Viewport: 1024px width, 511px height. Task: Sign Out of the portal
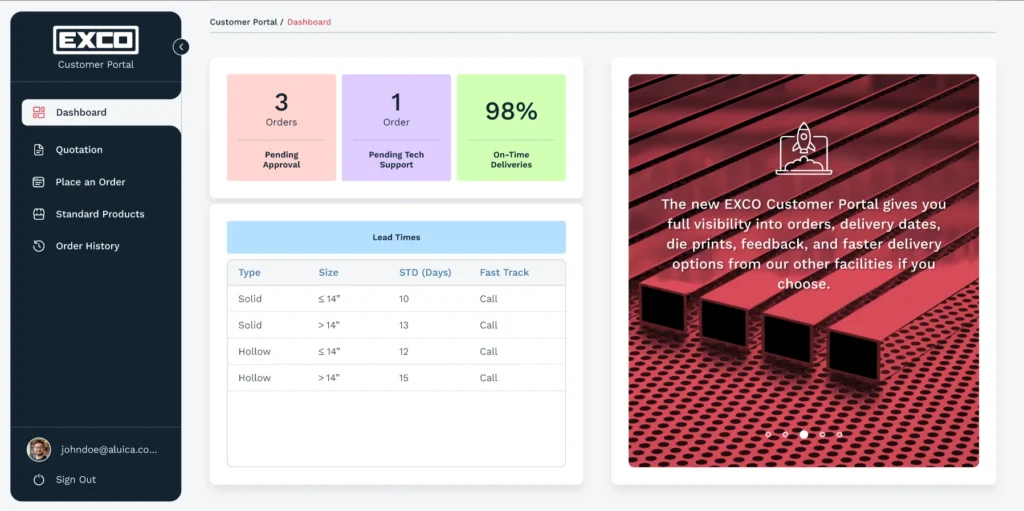click(76, 480)
